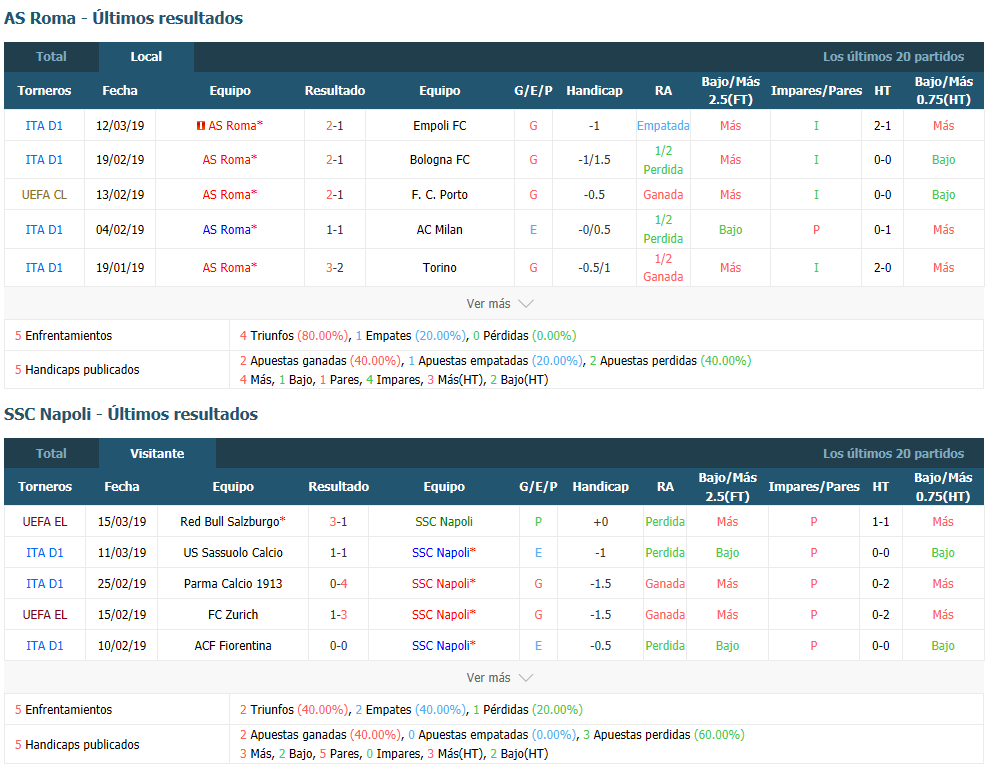
Task: Click Los últimos 20 partidos in Roma header
Action: [893, 57]
